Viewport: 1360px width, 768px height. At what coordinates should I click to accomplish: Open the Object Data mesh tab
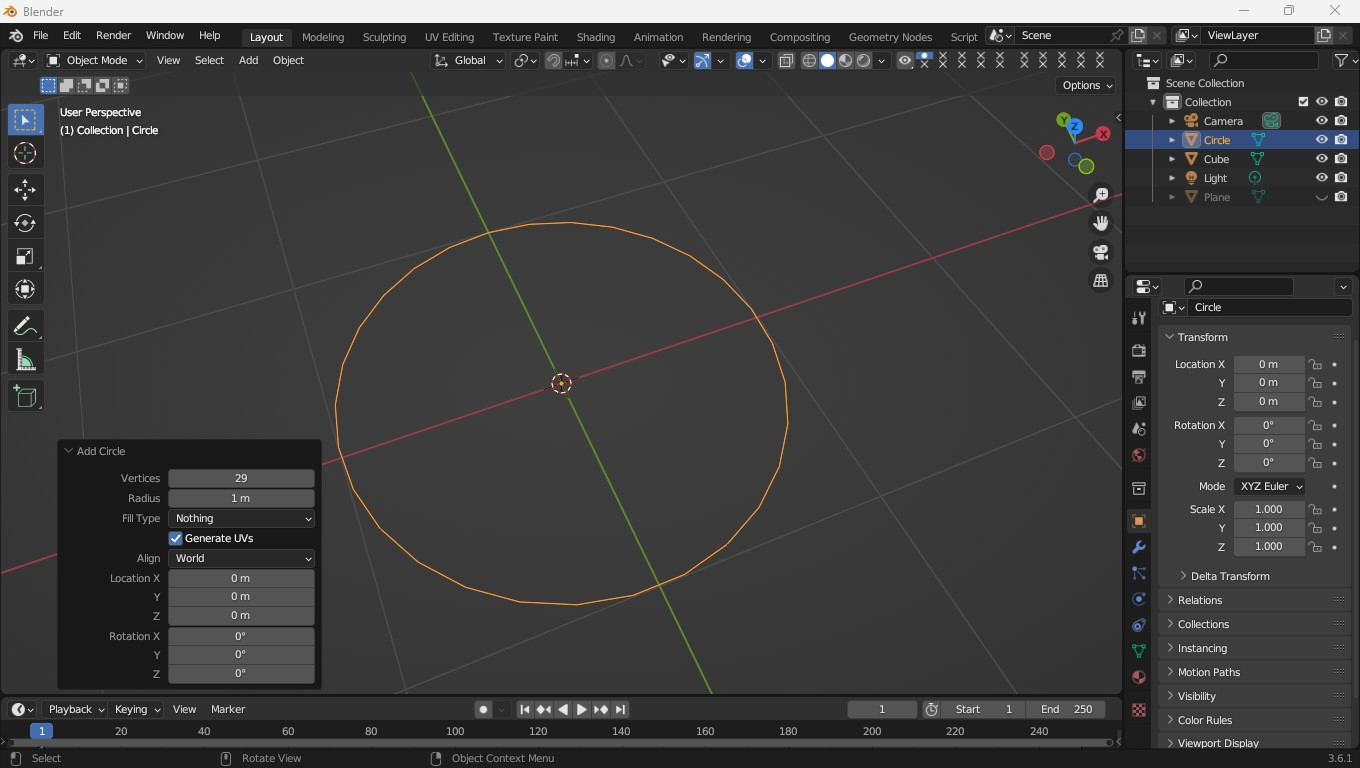(1138, 651)
